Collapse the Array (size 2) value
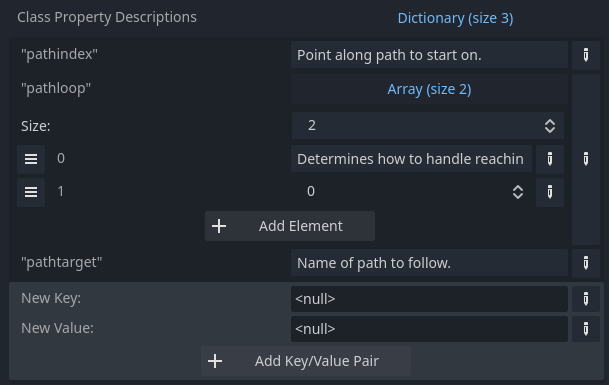The image size is (609, 385). point(429,89)
